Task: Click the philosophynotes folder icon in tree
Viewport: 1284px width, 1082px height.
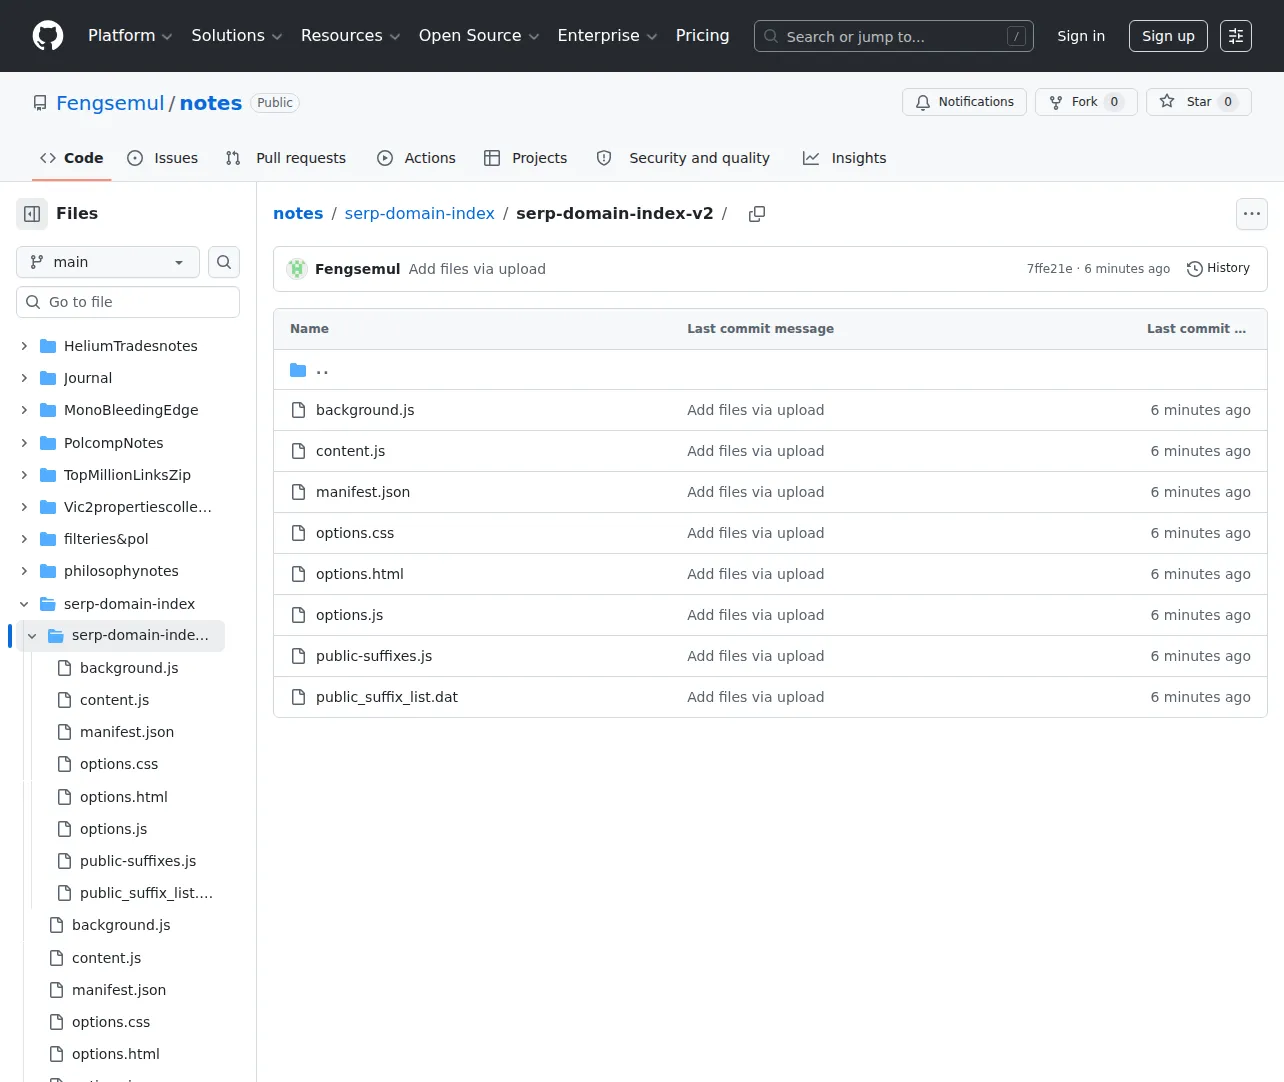Action: pyautogui.click(x=48, y=571)
